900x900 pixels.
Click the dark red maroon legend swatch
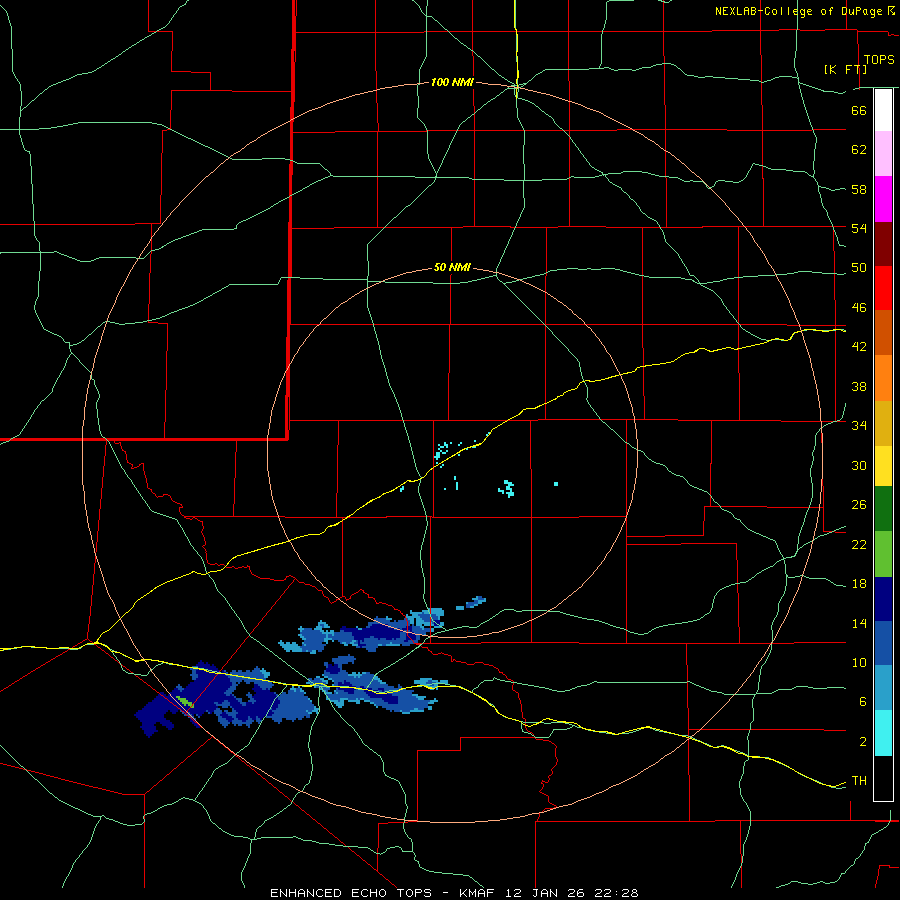pos(883,244)
